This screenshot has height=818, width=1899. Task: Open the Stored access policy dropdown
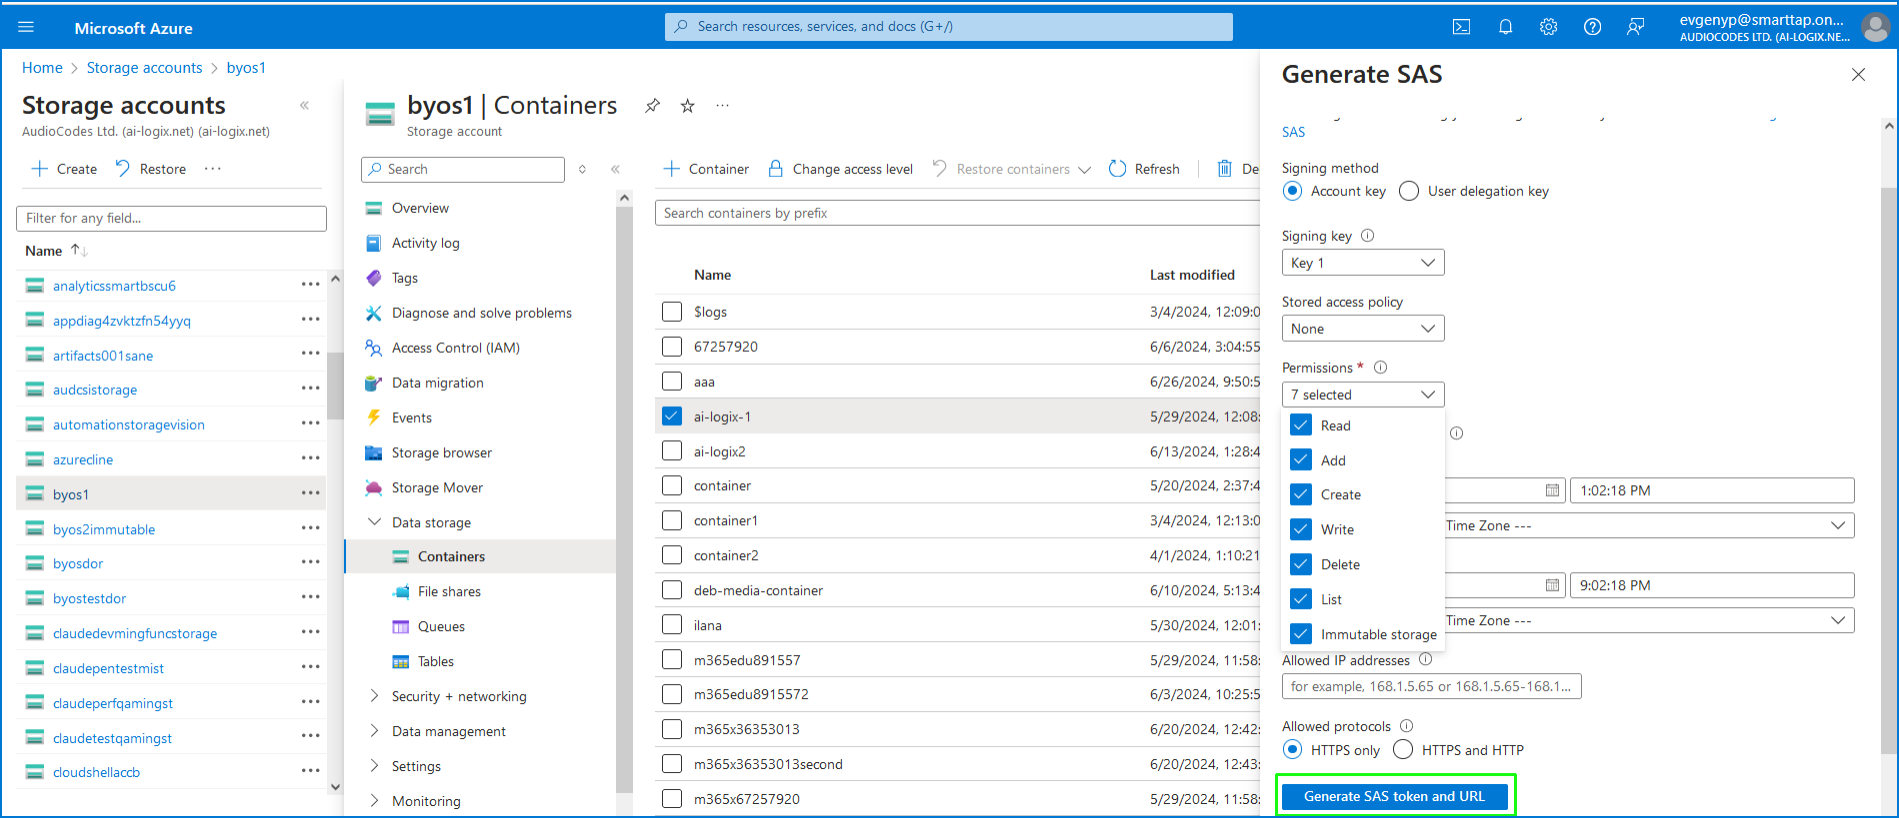tap(1363, 328)
